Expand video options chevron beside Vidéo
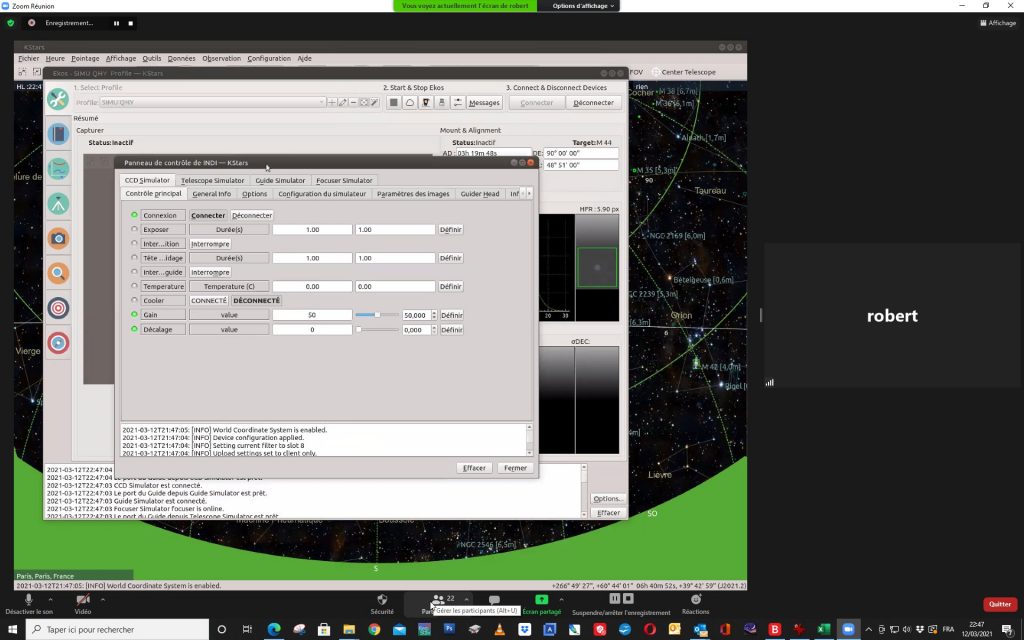Screen dimensions: 1024x640 pyautogui.click(x=103, y=599)
